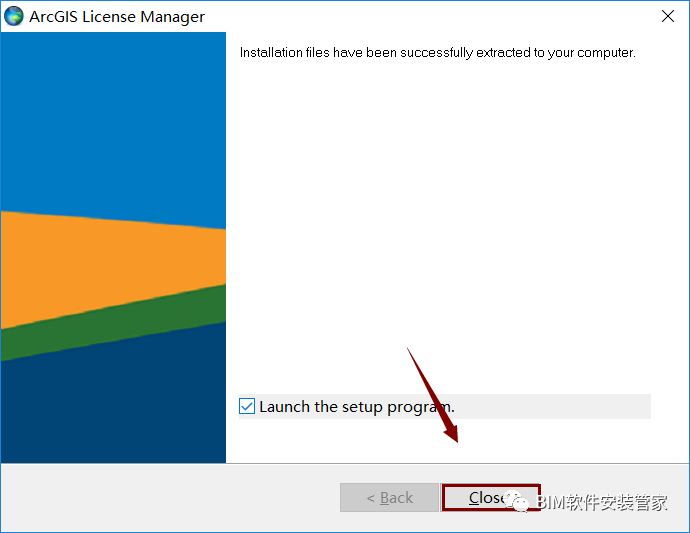Click the Close button
This screenshot has width=690, height=533.
(x=491, y=498)
